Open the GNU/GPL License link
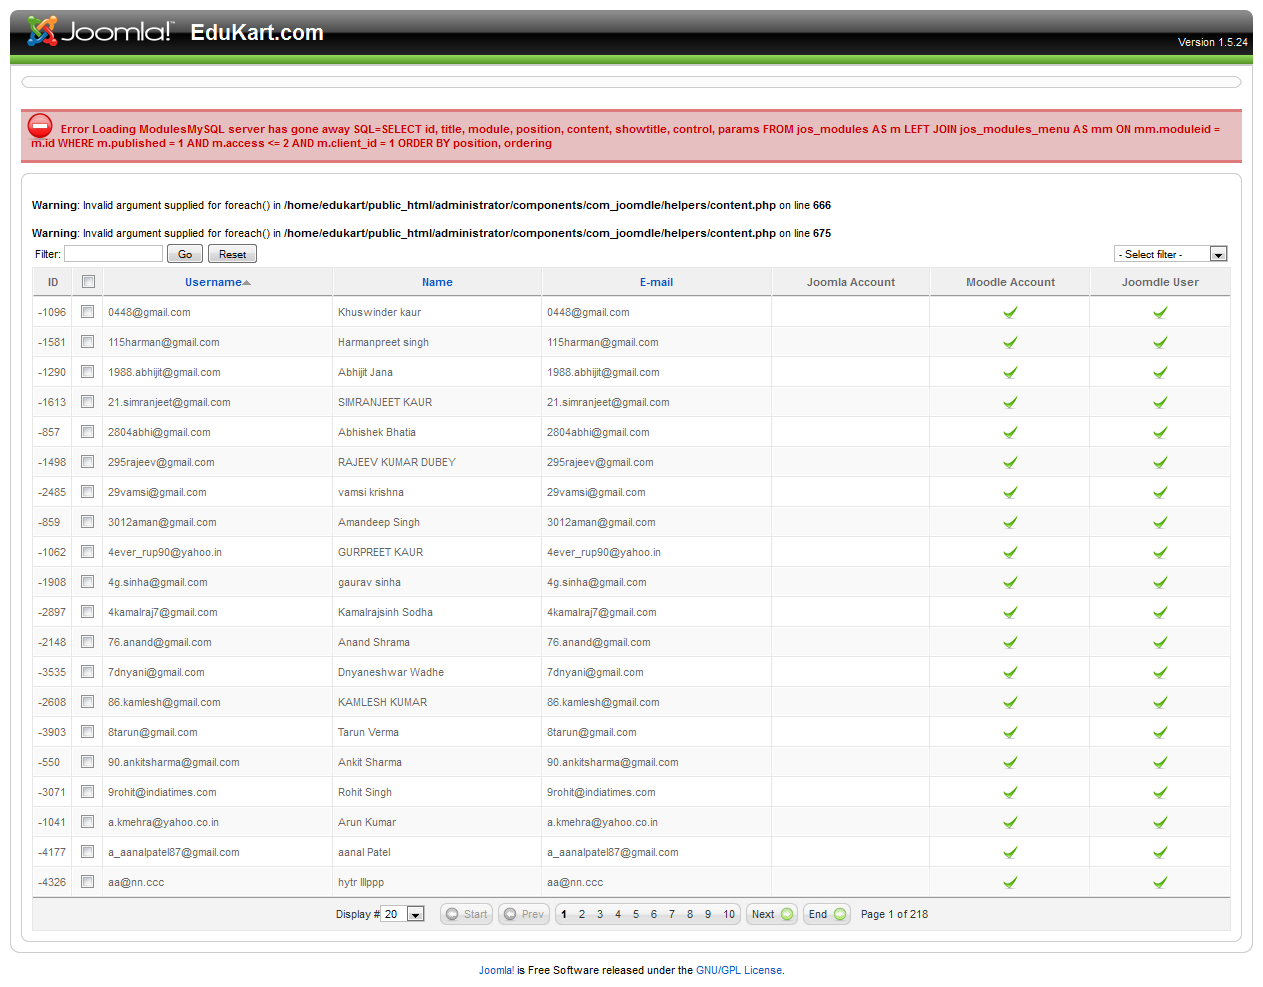 pyautogui.click(x=739, y=970)
